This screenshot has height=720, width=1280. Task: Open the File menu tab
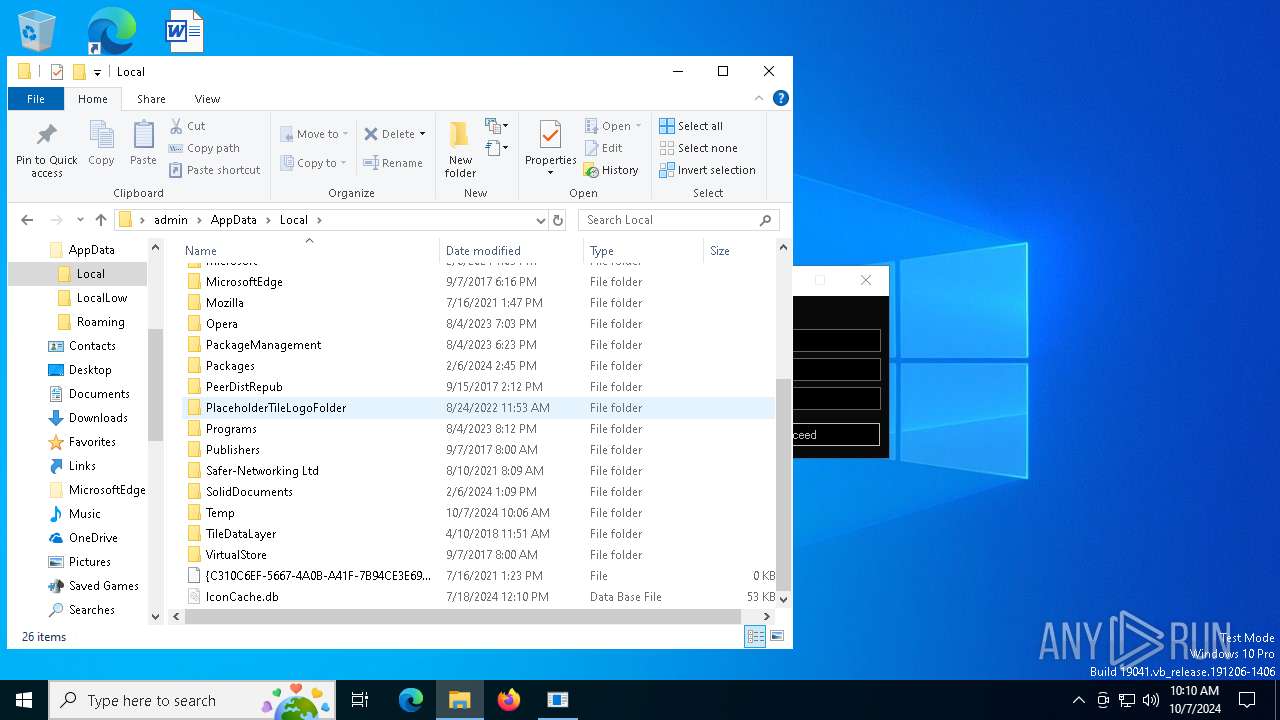click(x=36, y=99)
